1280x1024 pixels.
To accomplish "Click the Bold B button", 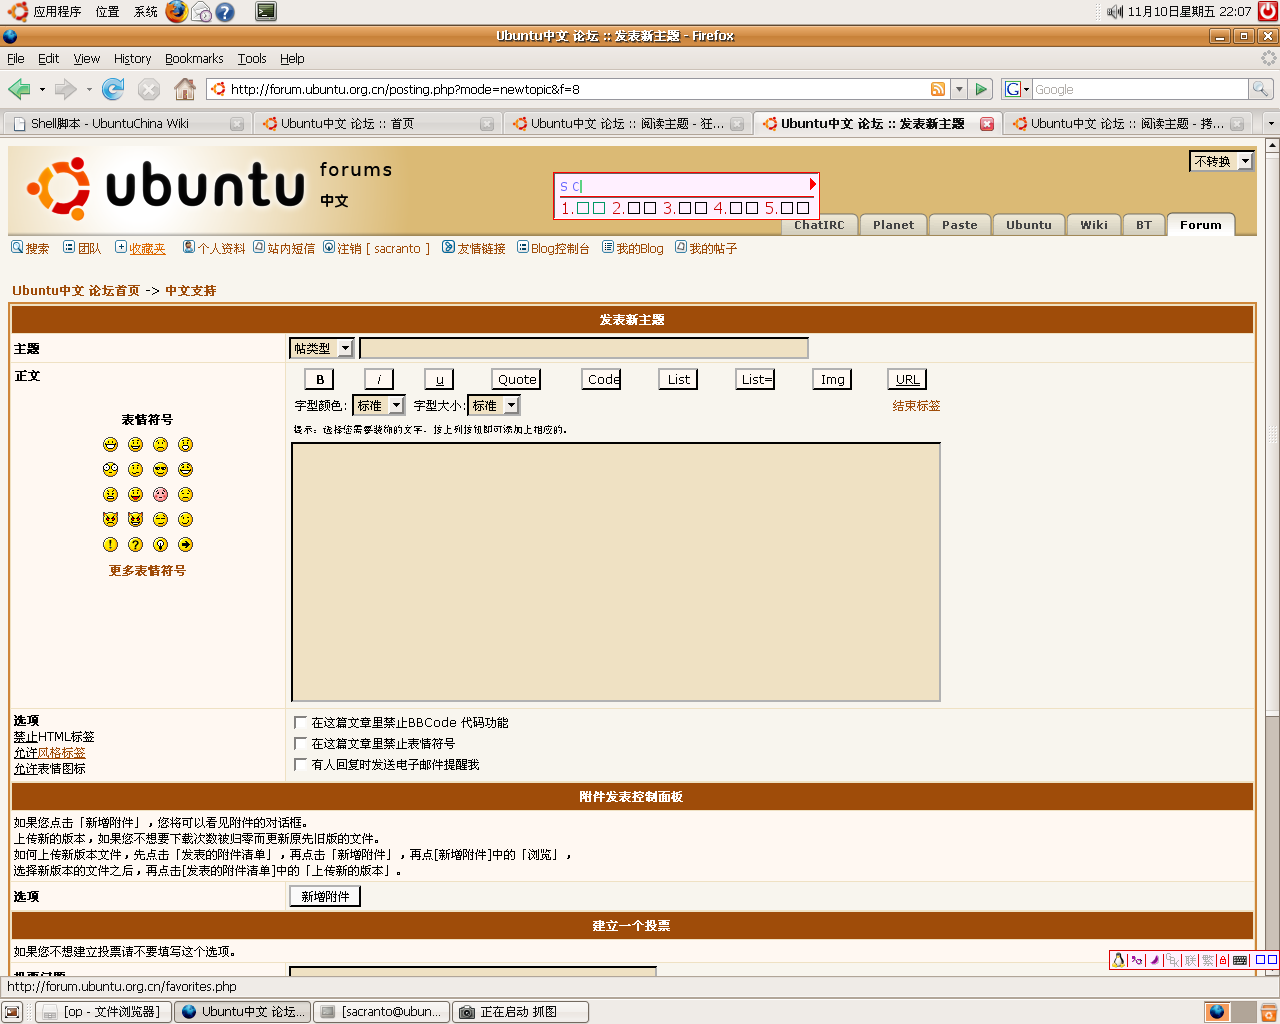I will pos(319,379).
